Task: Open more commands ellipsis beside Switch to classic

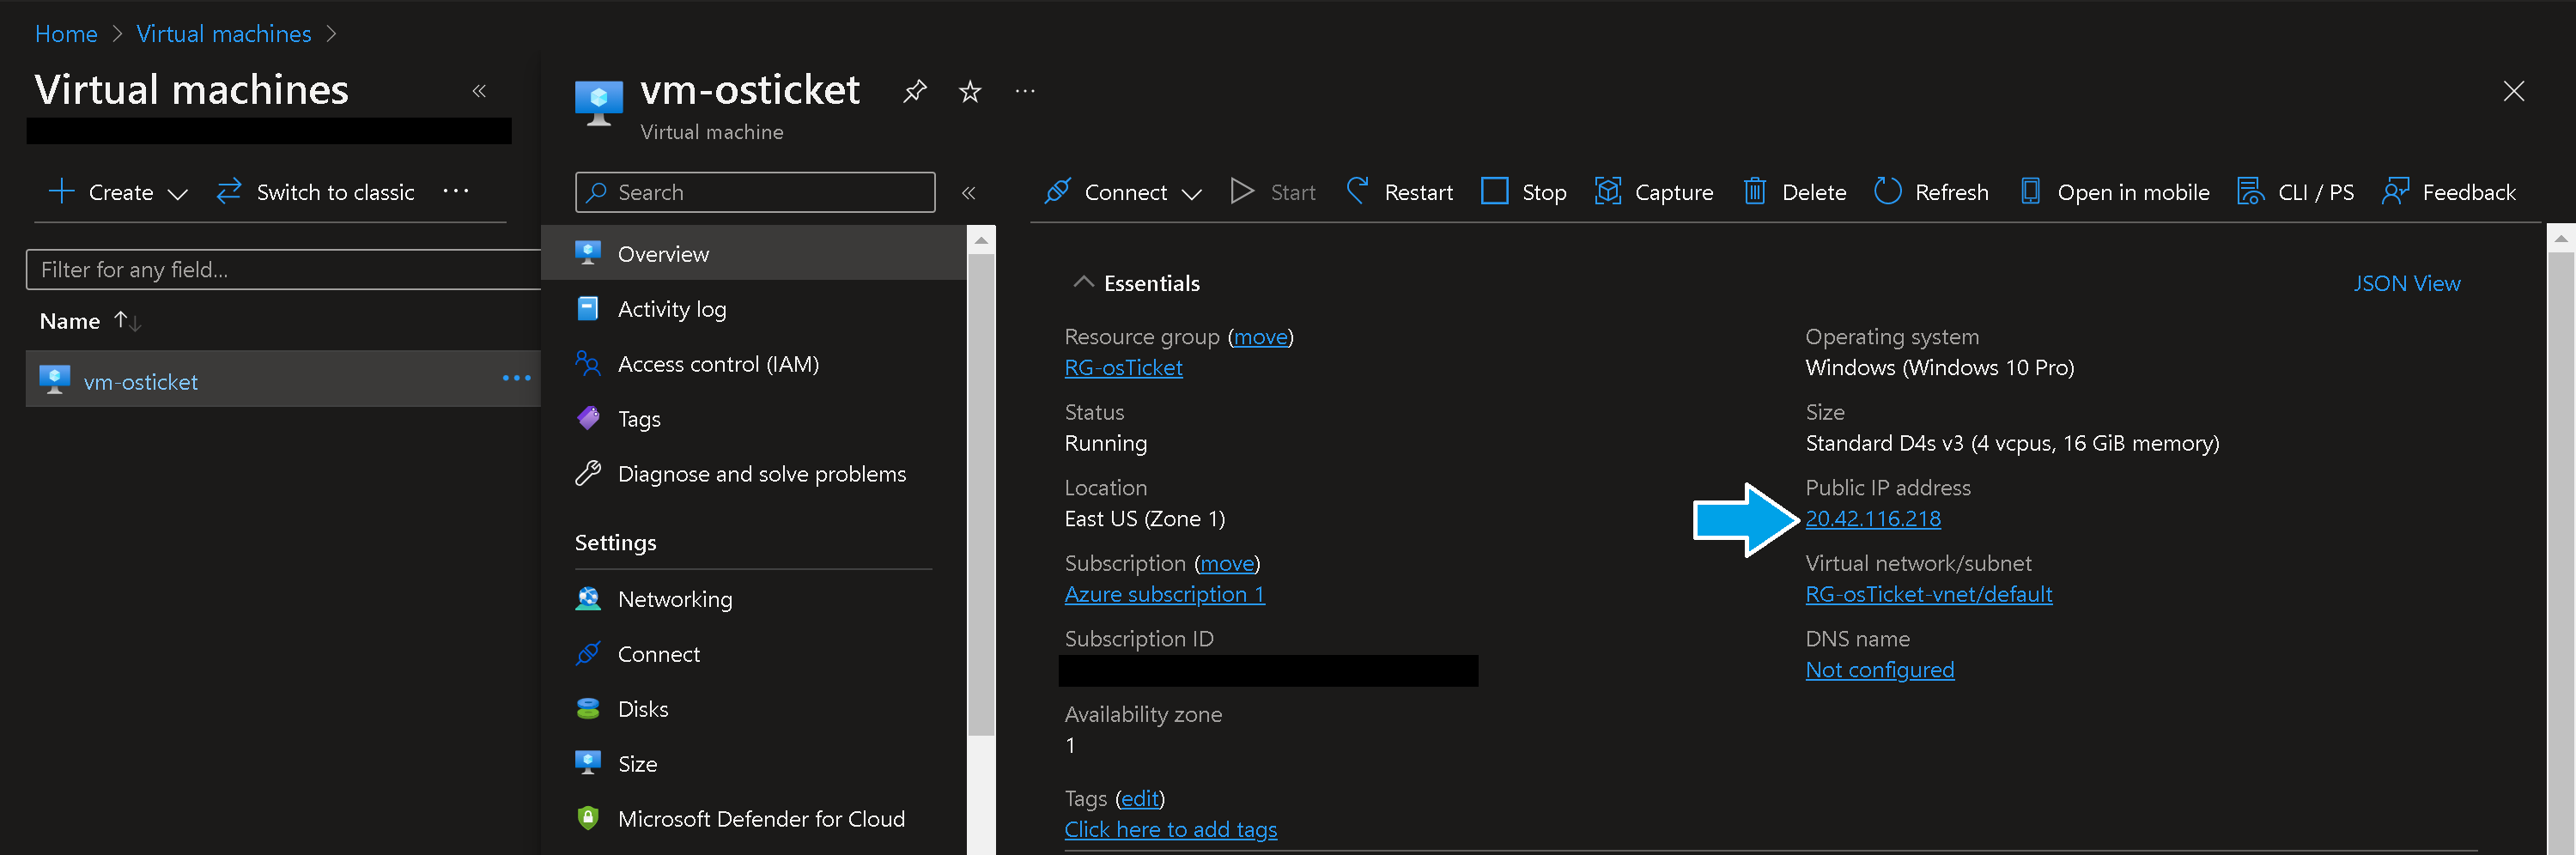Action: pyautogui.click(x=456, y=191)
